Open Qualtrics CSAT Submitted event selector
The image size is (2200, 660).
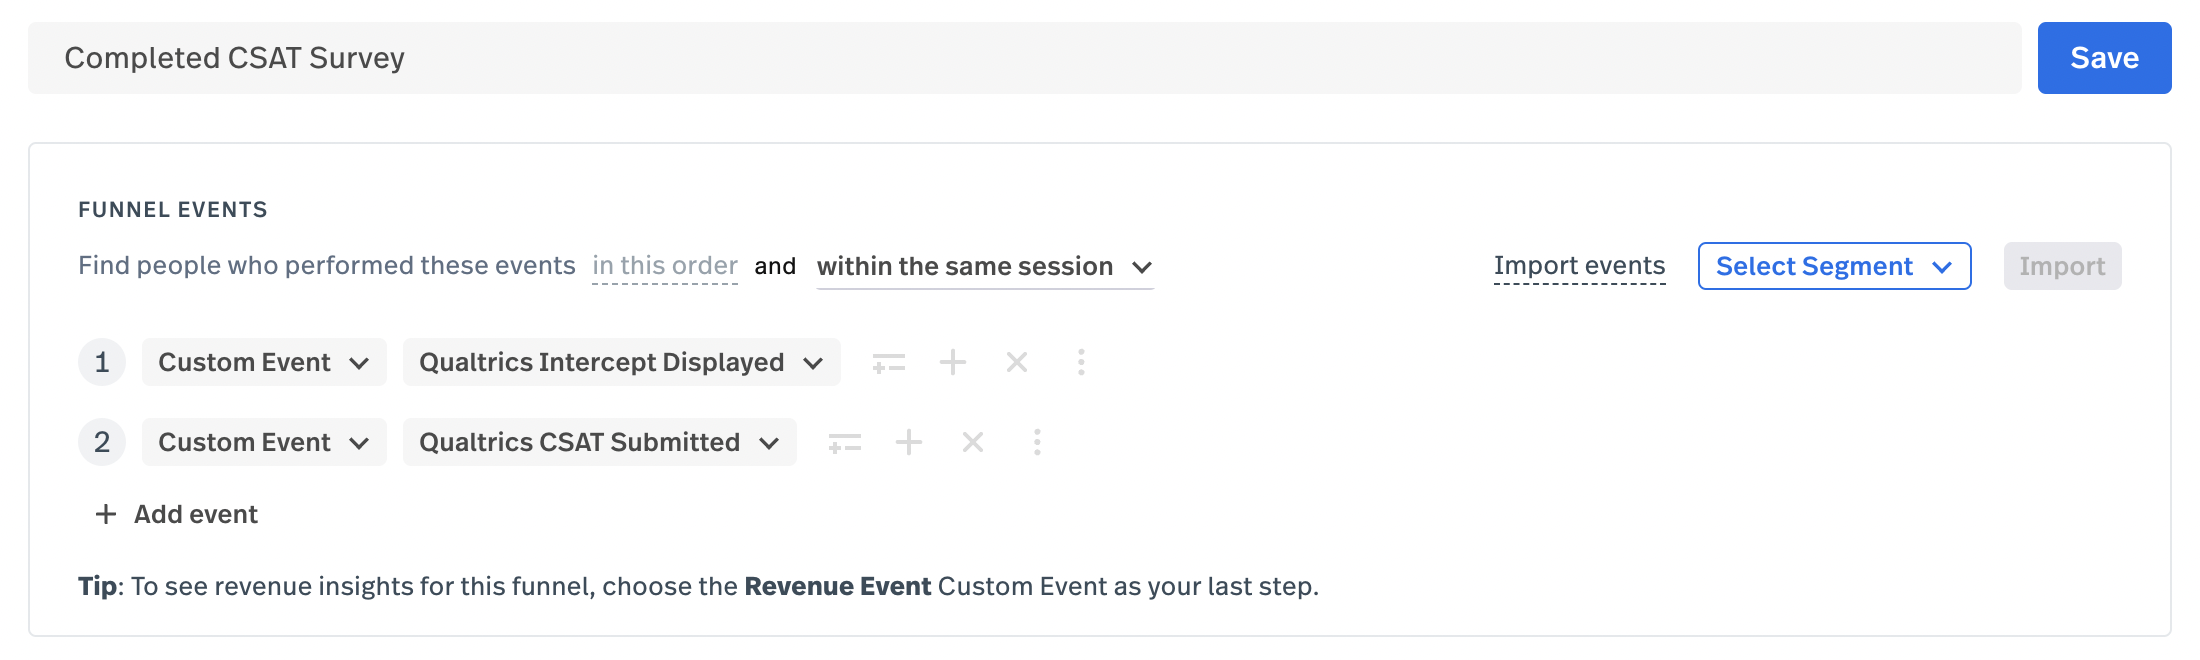pos(599,442)
